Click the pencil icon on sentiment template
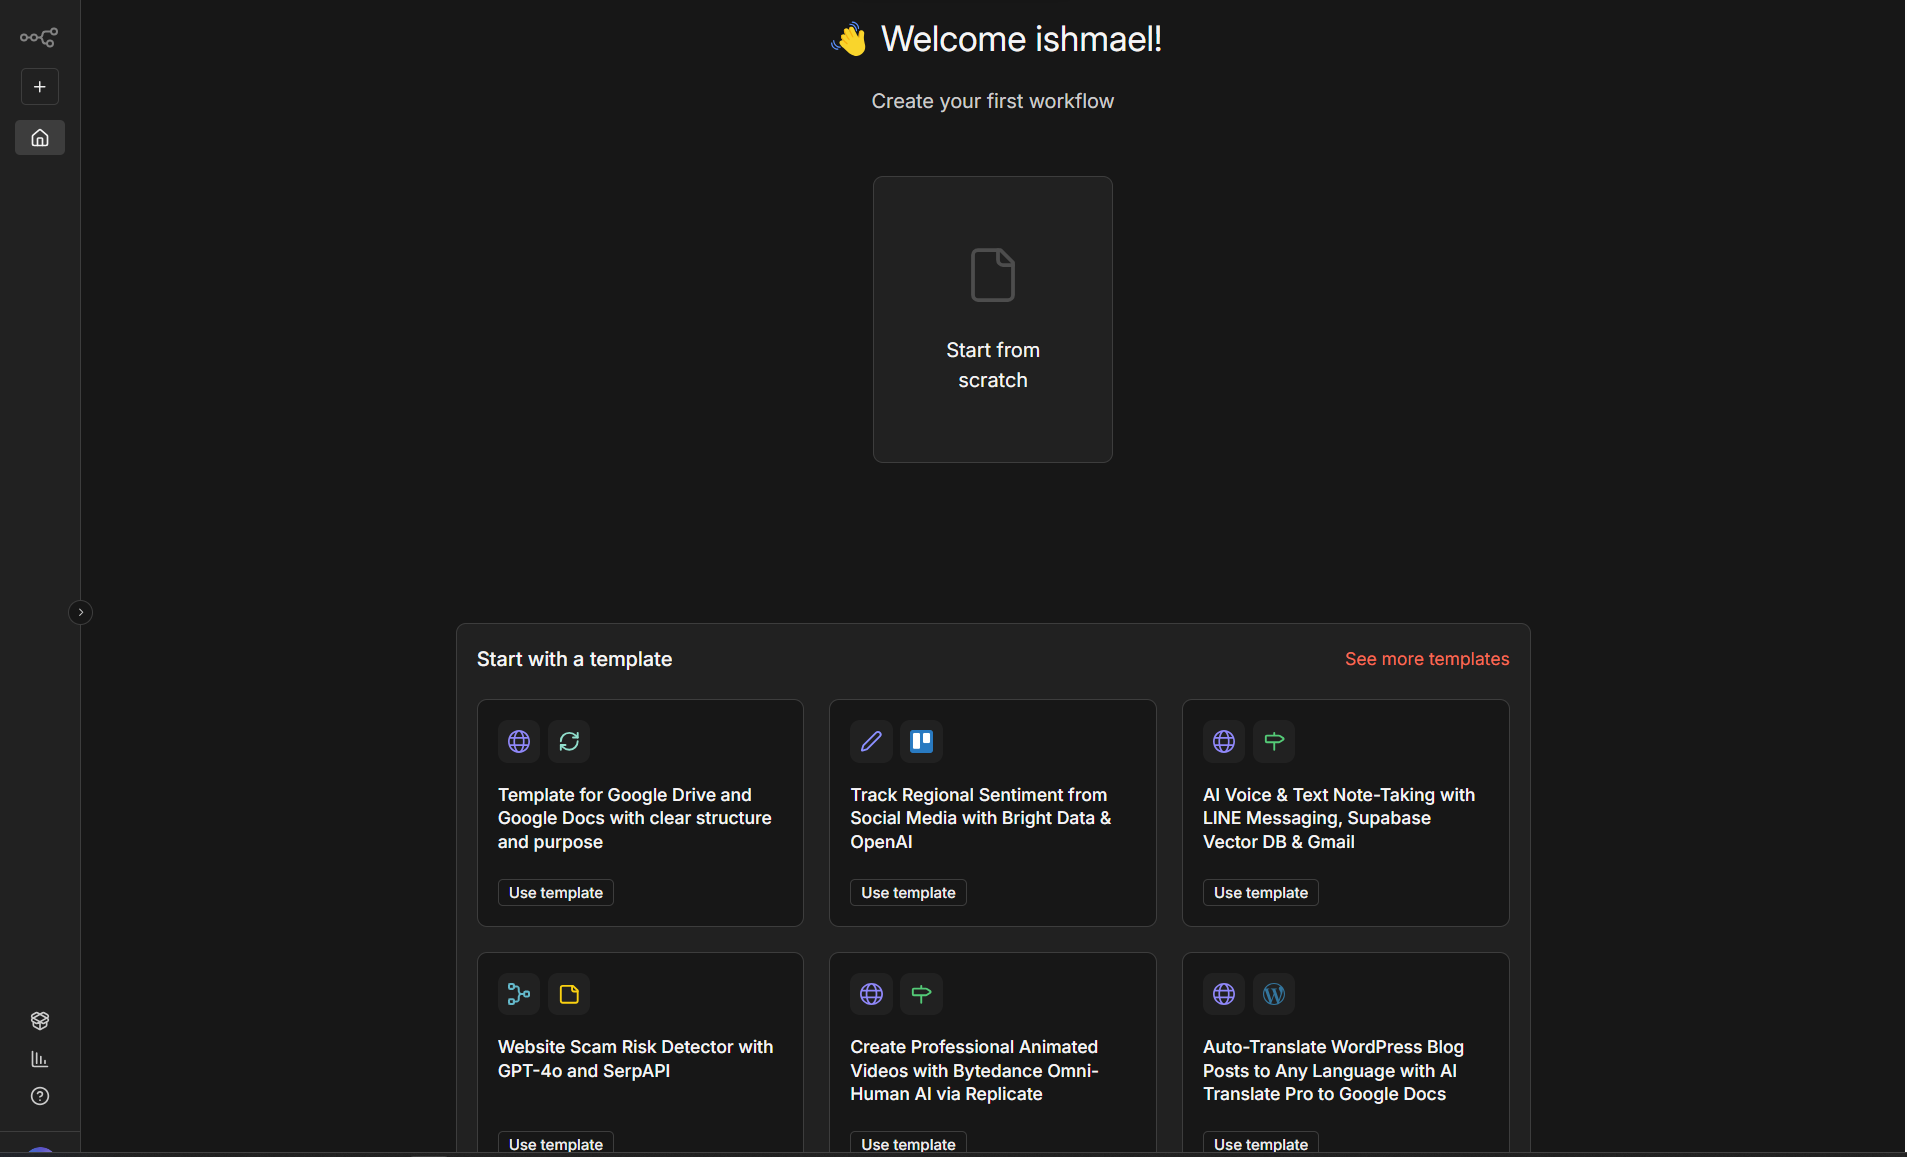Image resolution: width=1907 pixels, height=1157 pixels. click(871, 741)
